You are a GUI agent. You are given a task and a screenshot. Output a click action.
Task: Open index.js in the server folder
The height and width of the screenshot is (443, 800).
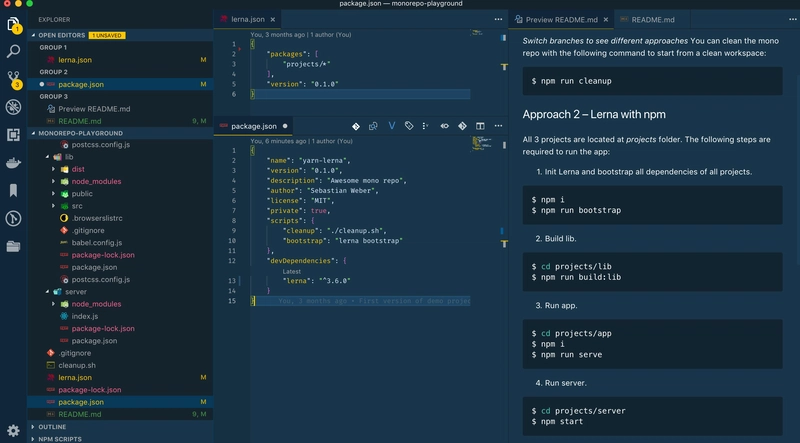(x=84, y=316)
